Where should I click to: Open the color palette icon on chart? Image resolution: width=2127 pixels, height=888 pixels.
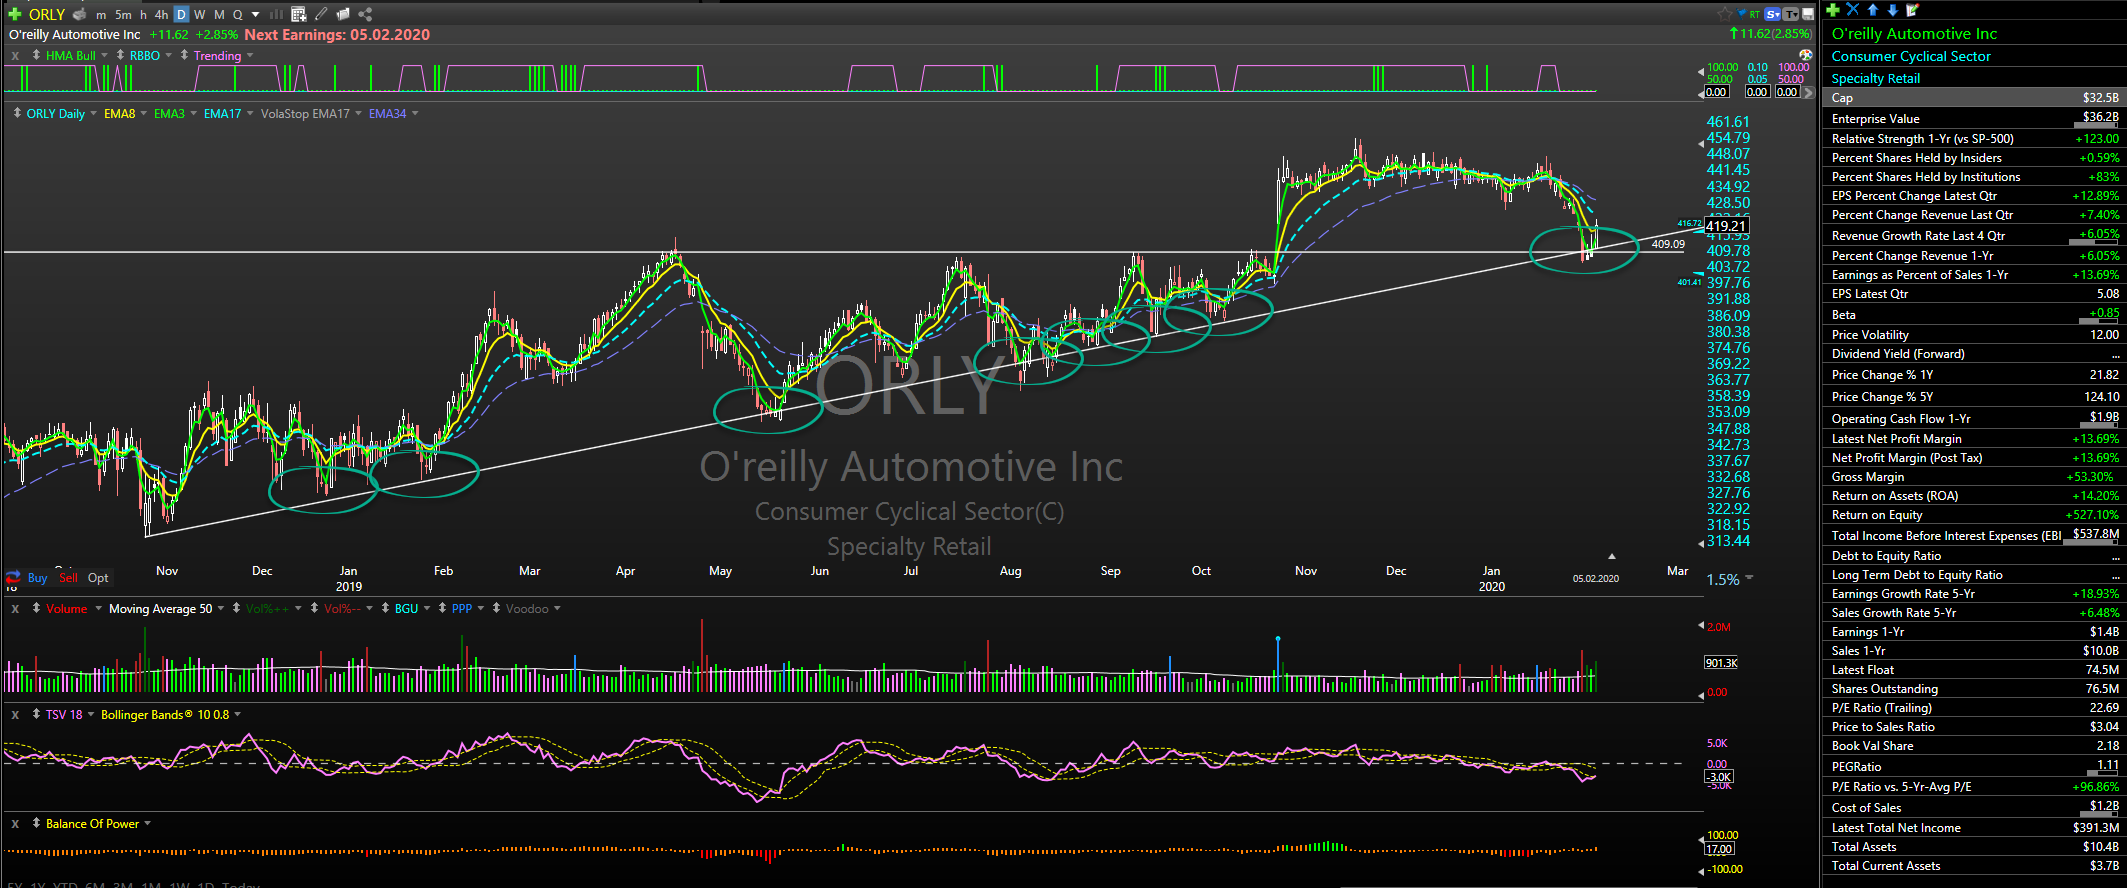(1805, 55)
